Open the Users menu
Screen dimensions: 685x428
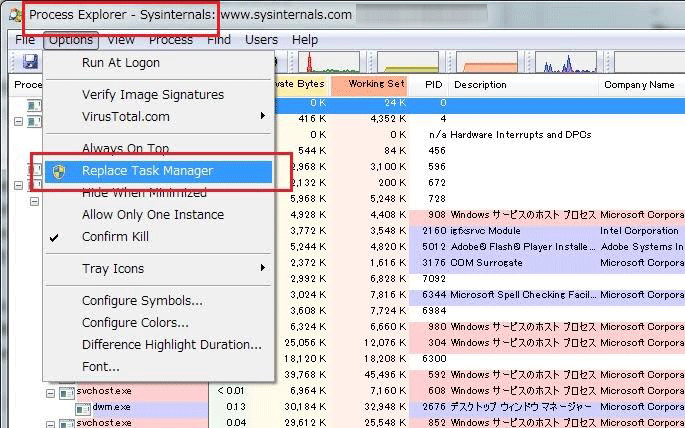(x=261, y=40)
